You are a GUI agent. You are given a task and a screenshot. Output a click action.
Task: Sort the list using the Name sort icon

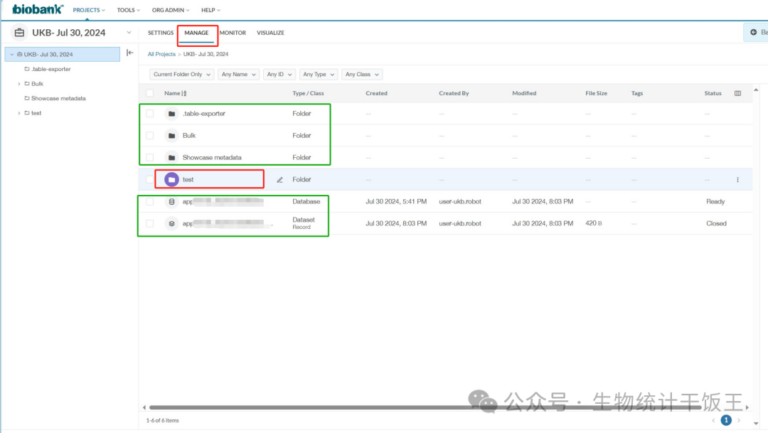pos(184,93)
